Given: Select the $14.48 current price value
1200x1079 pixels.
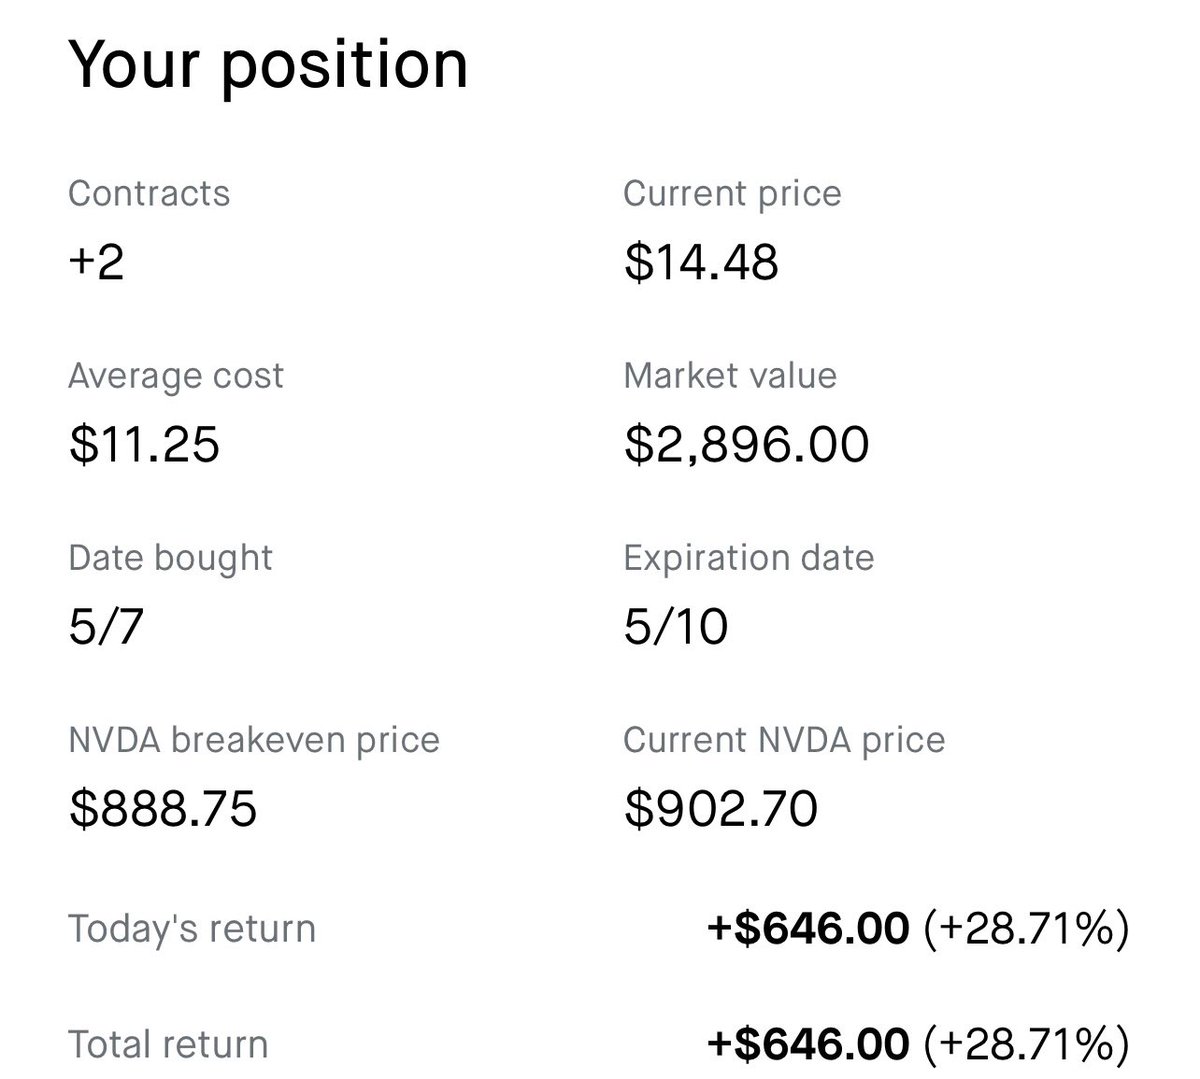Looking at the screenshot, I should pos(702,263).
